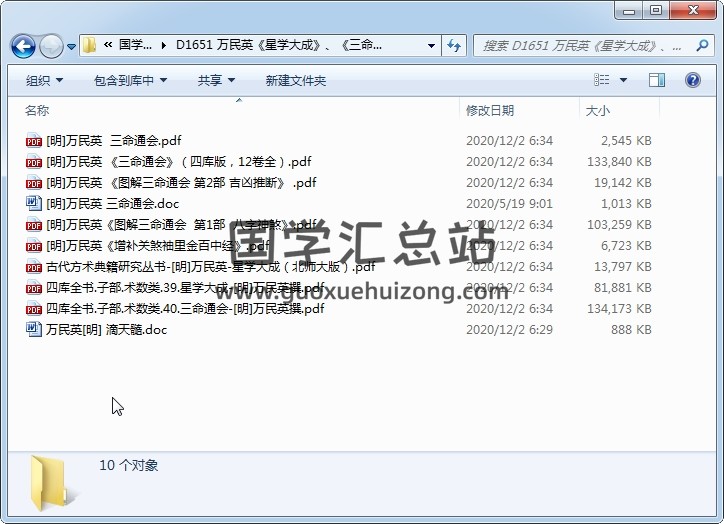
Task: Click PDF icon of [明]万民英 三命通会.pdf
Action: tap(34, 140)
